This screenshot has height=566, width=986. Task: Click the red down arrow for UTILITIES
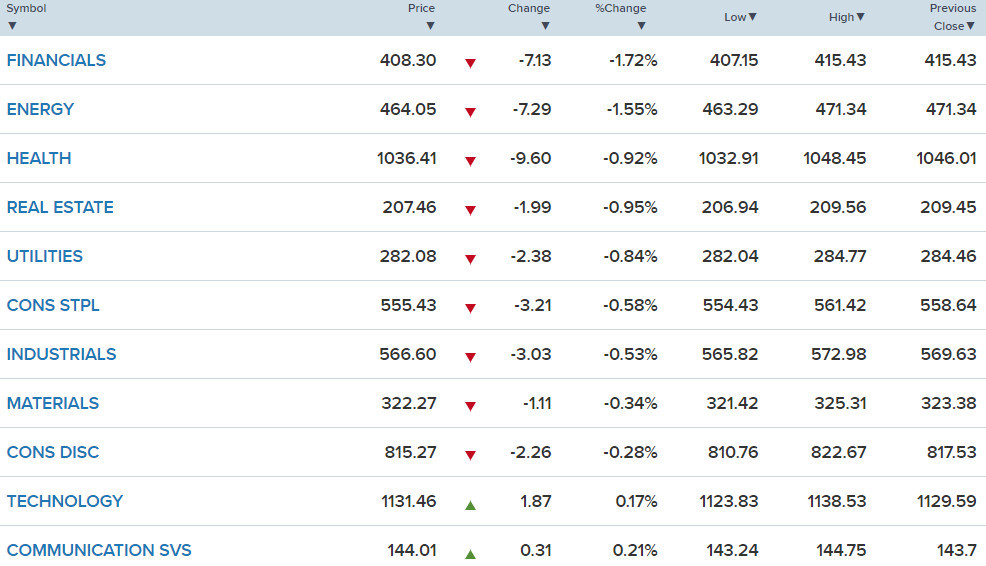pyautogui.click(x=470, y=259)
